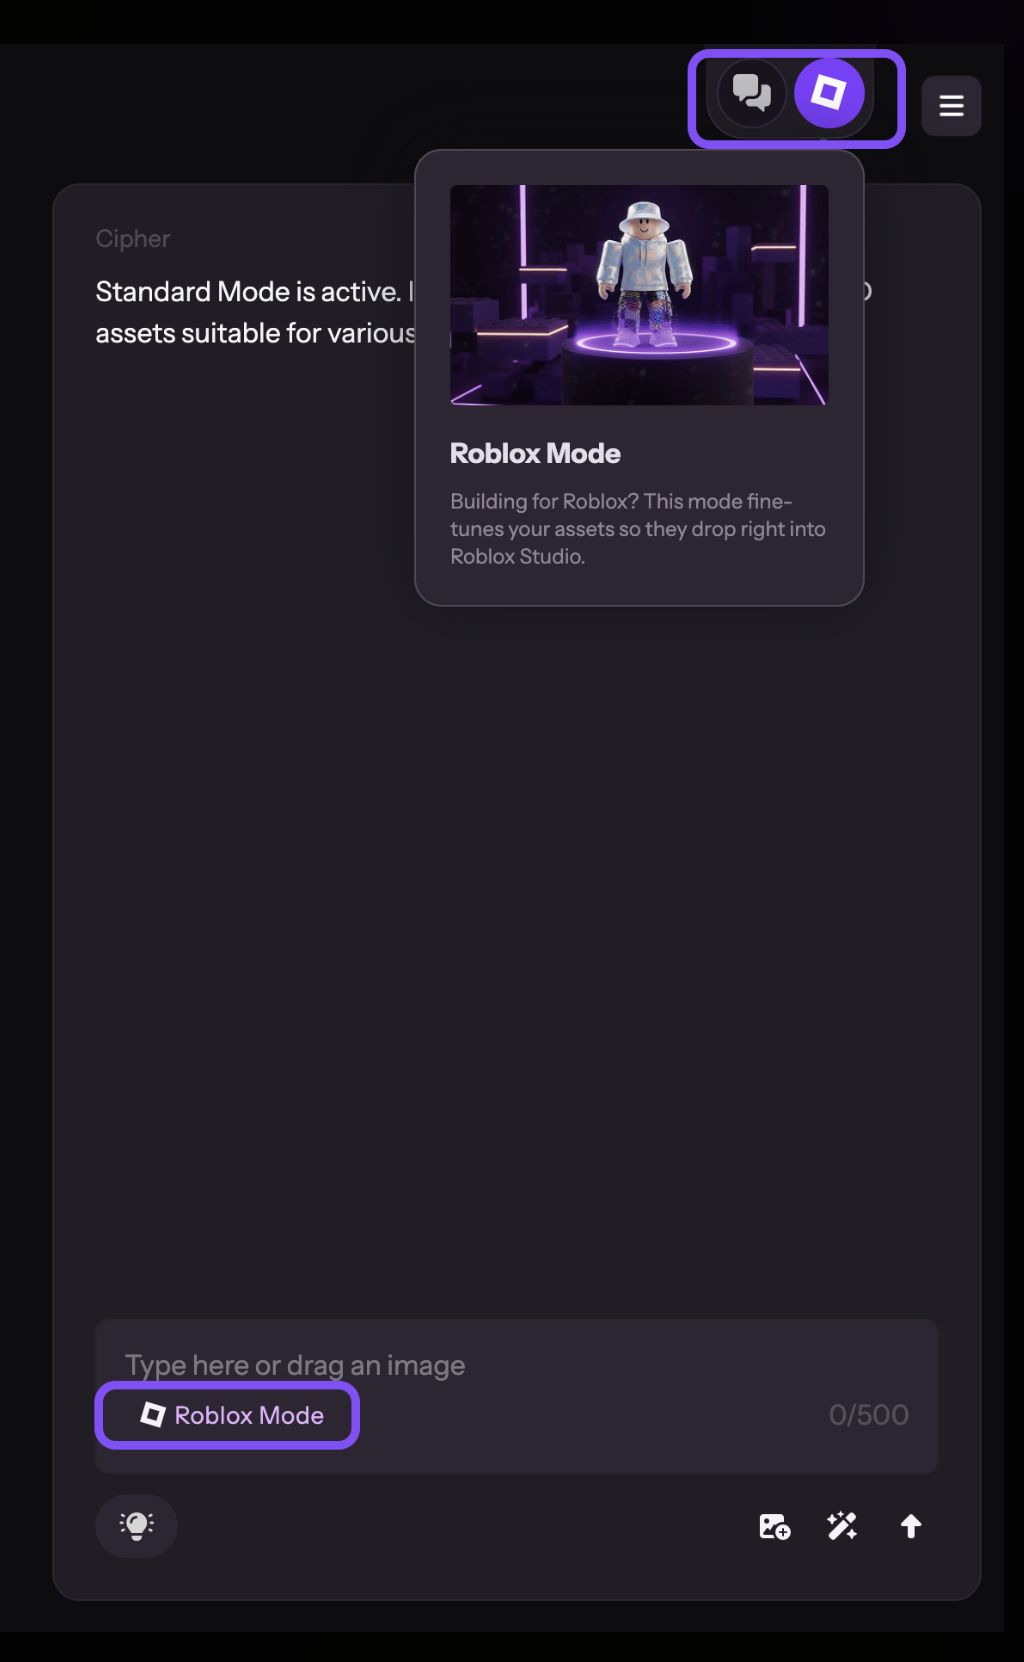This screenshot has height=1662, width=1024.
Task: Click the 0/500 character counter
Action: tap(868, 1415)
